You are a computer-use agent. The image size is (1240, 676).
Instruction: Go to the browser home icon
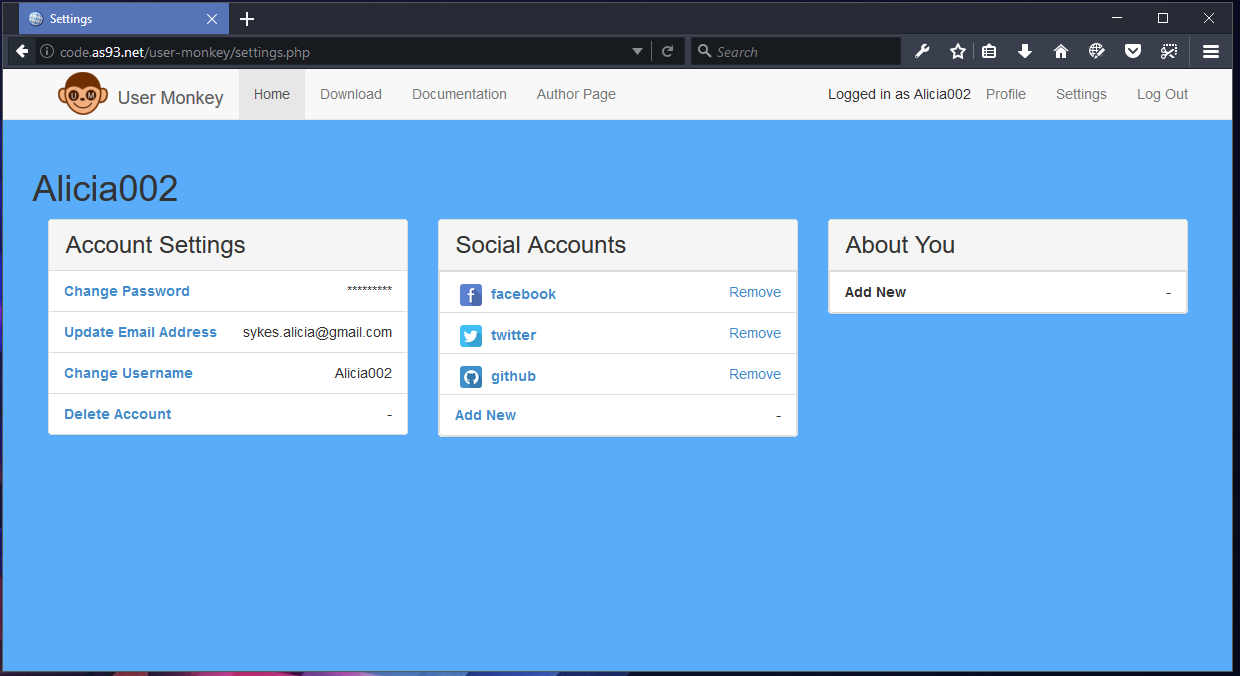pyautogui.click(x=1061, y=51)
